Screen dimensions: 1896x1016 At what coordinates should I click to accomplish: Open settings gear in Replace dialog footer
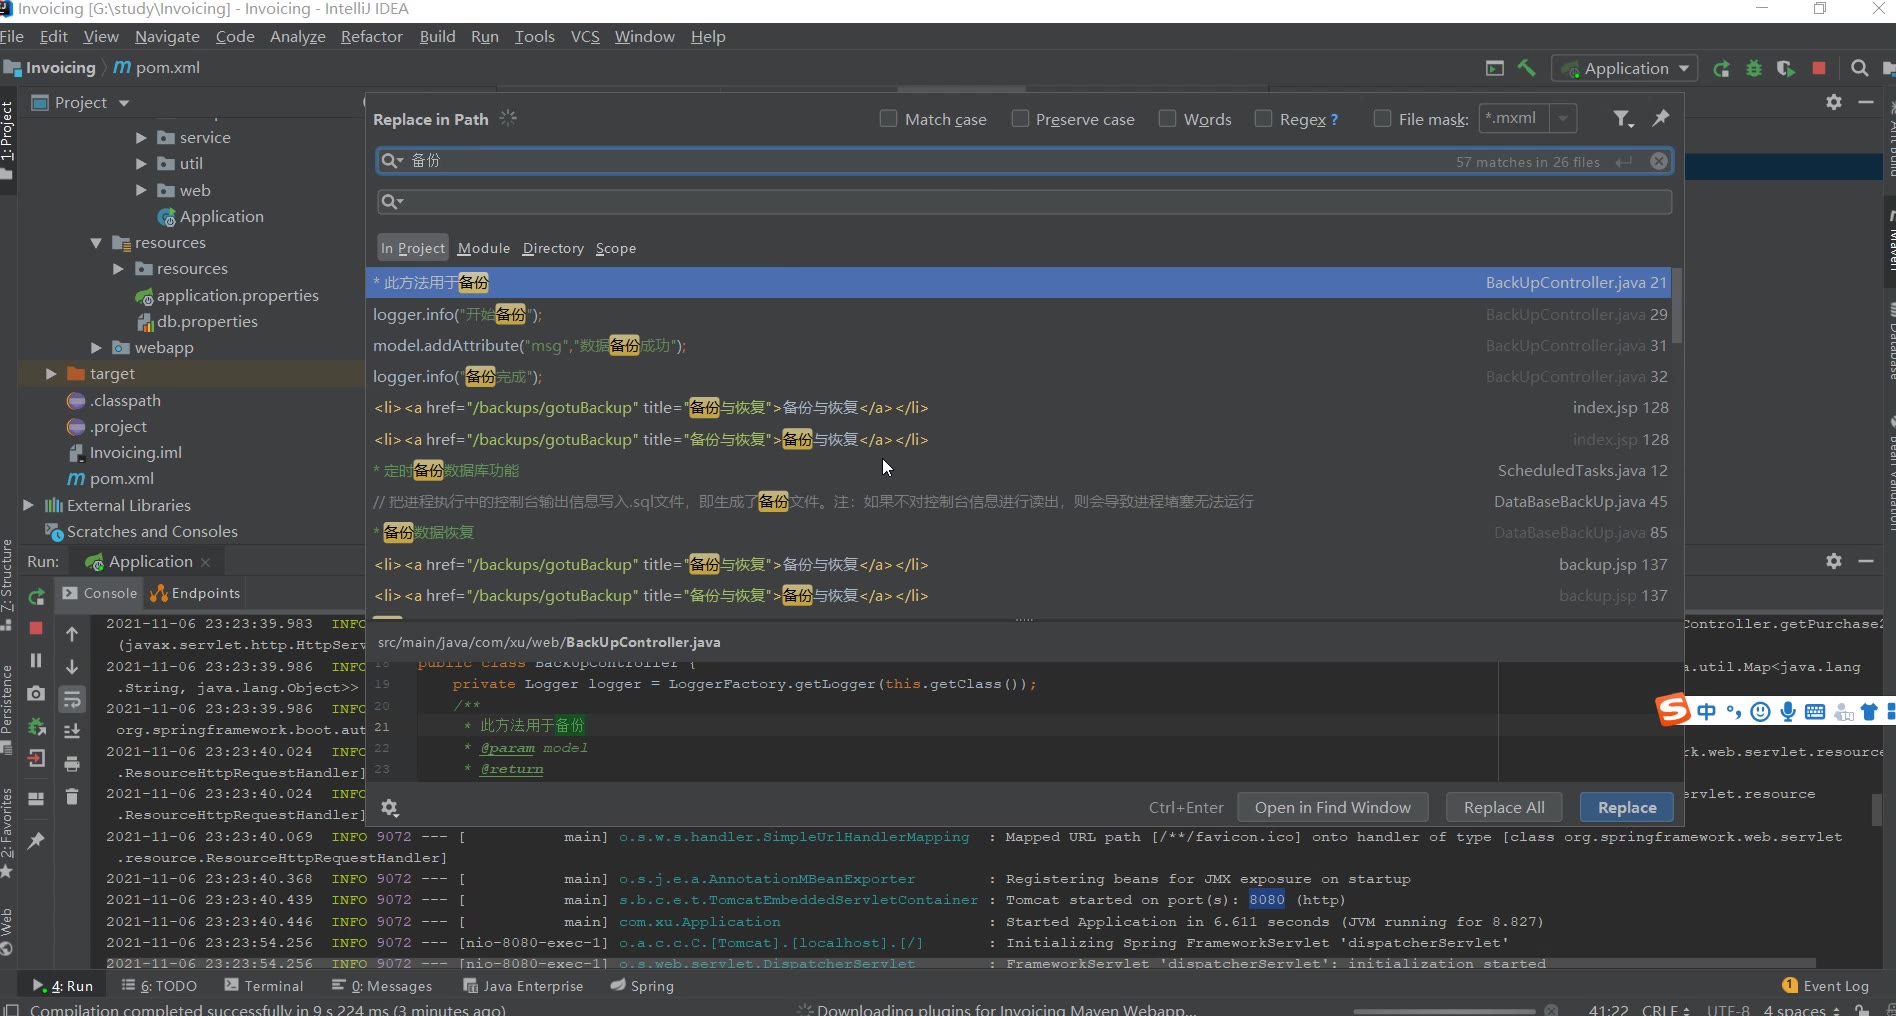(390, 808)
